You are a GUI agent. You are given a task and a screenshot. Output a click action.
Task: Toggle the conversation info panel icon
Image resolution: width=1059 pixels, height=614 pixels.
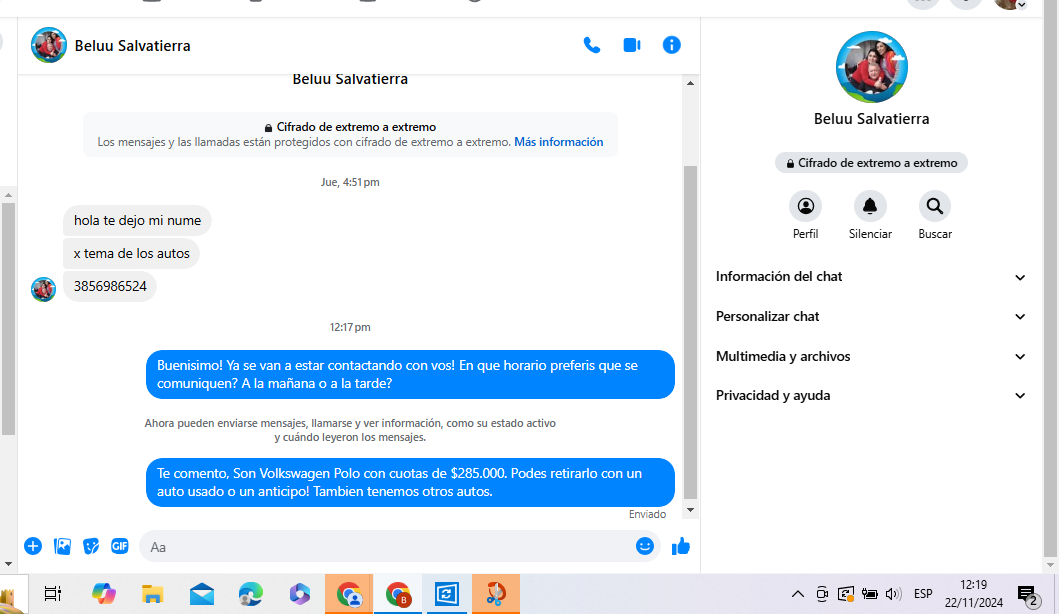(671, 45)
